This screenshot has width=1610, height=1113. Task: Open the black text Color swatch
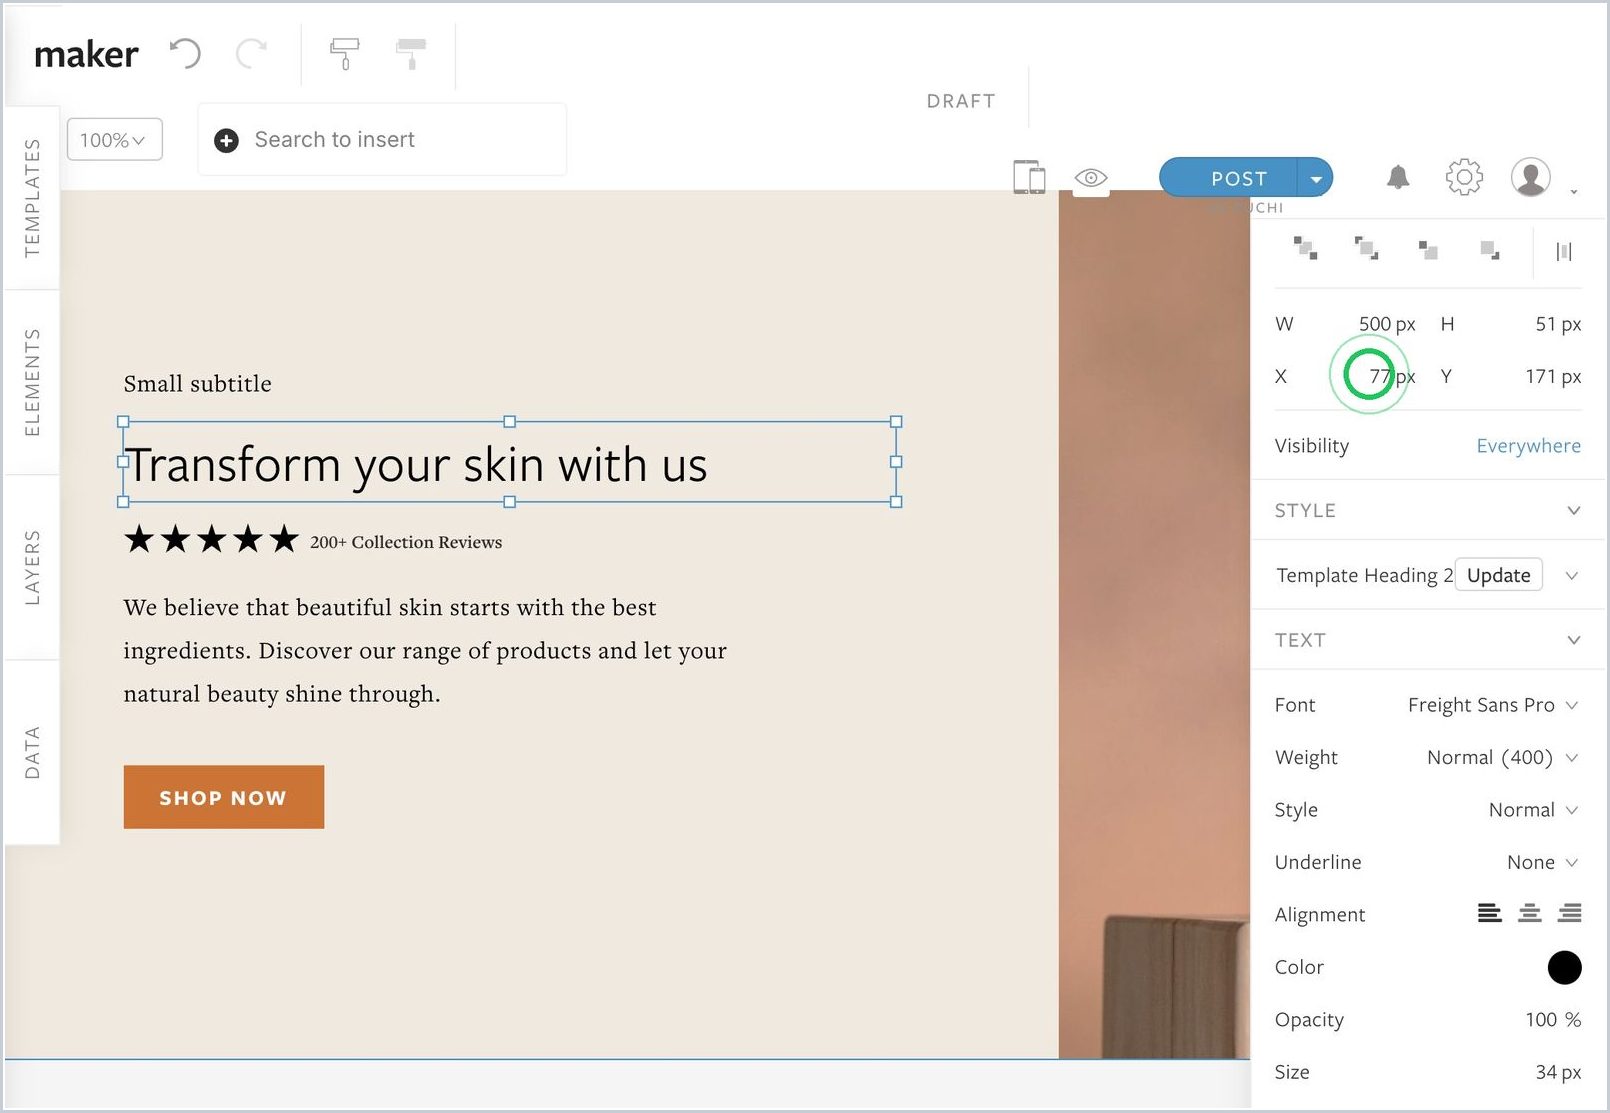(1564, 967)
